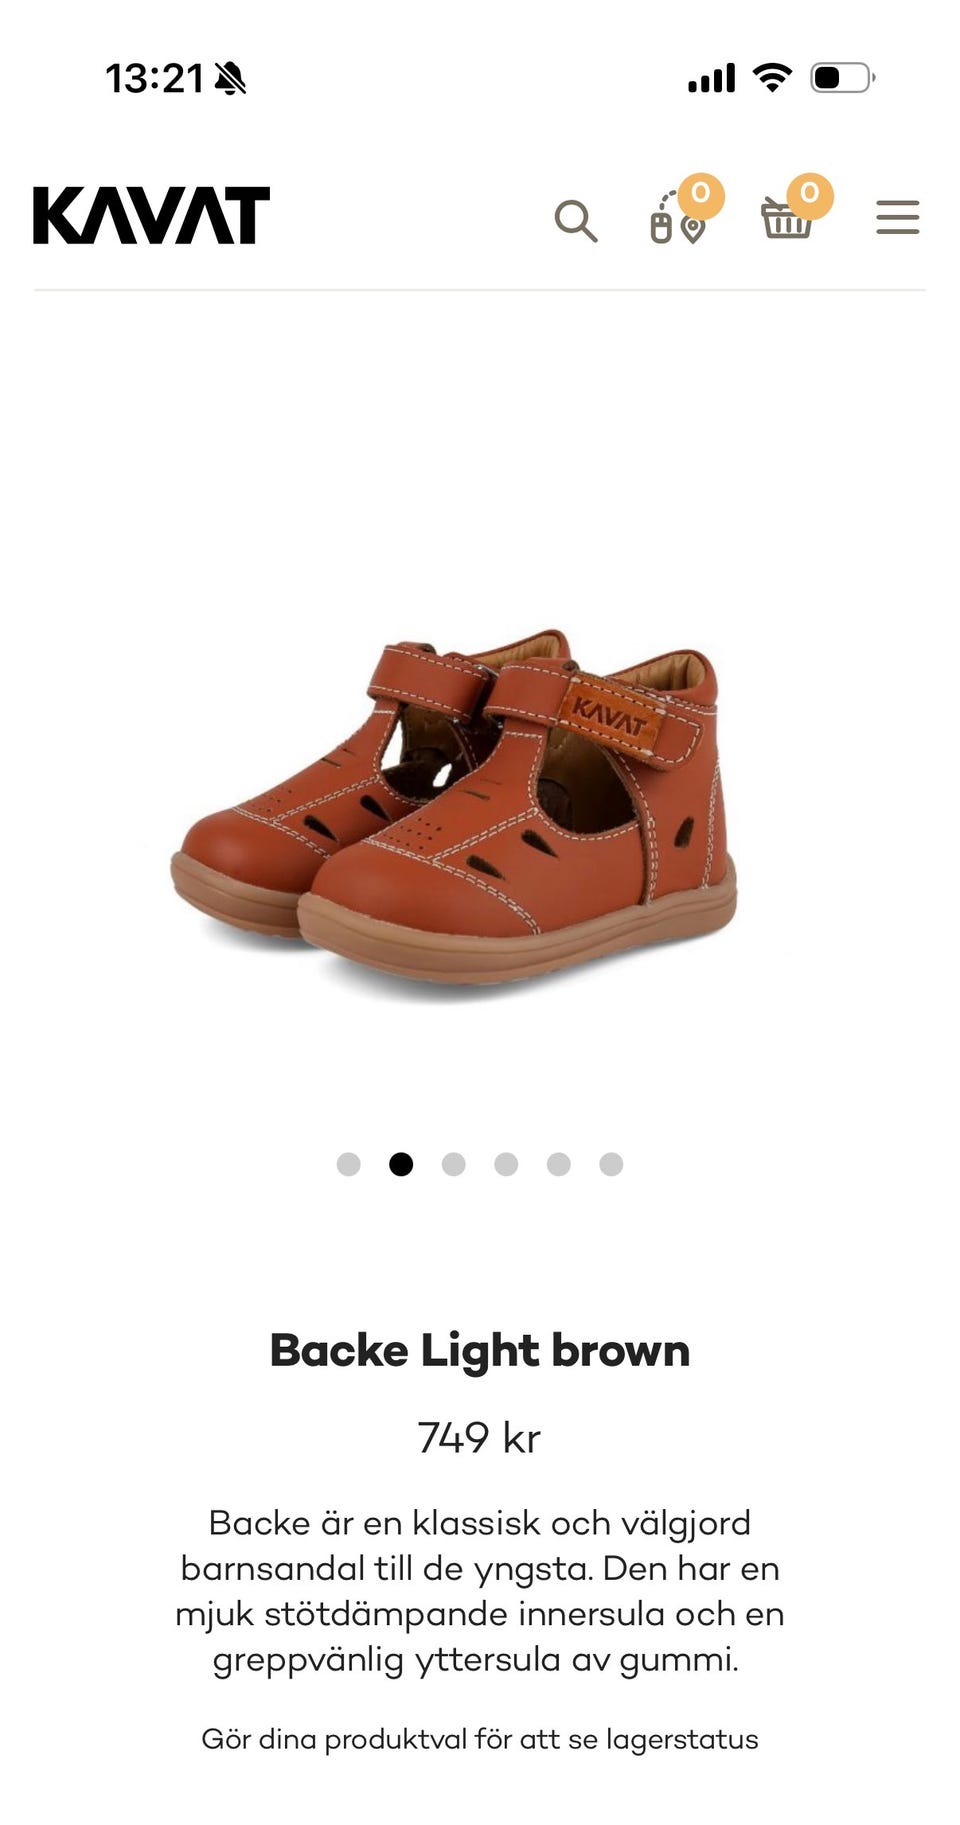The height and width of the screenshot is (1825, 960).
Task: Jump to the fourth carousel image dot
Action: click(506, 1164)
